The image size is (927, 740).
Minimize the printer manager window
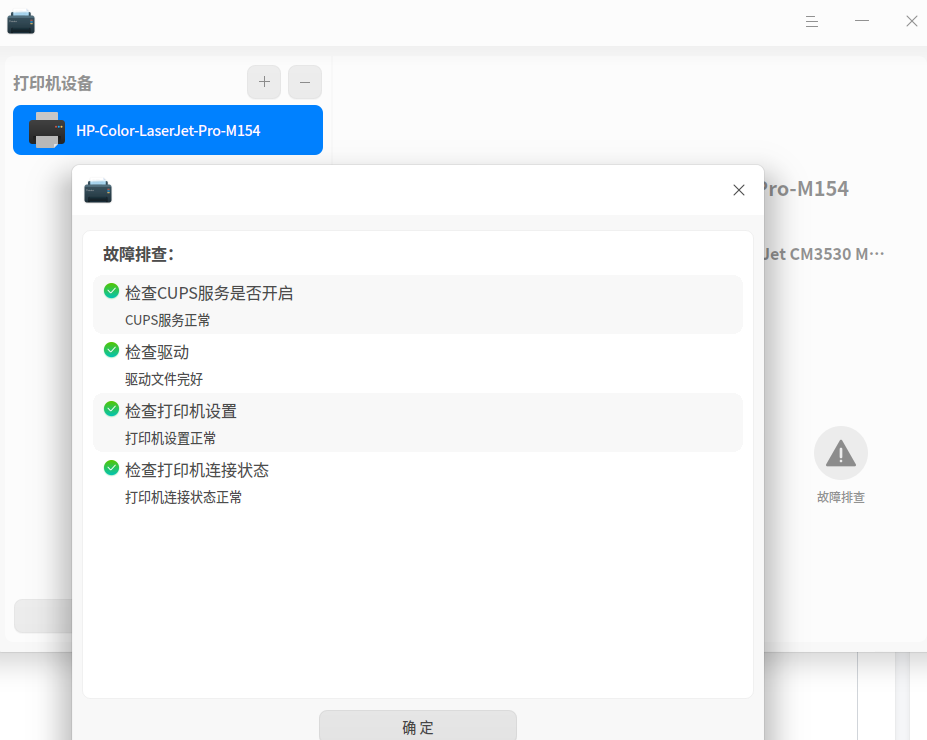tap(862, 21)
